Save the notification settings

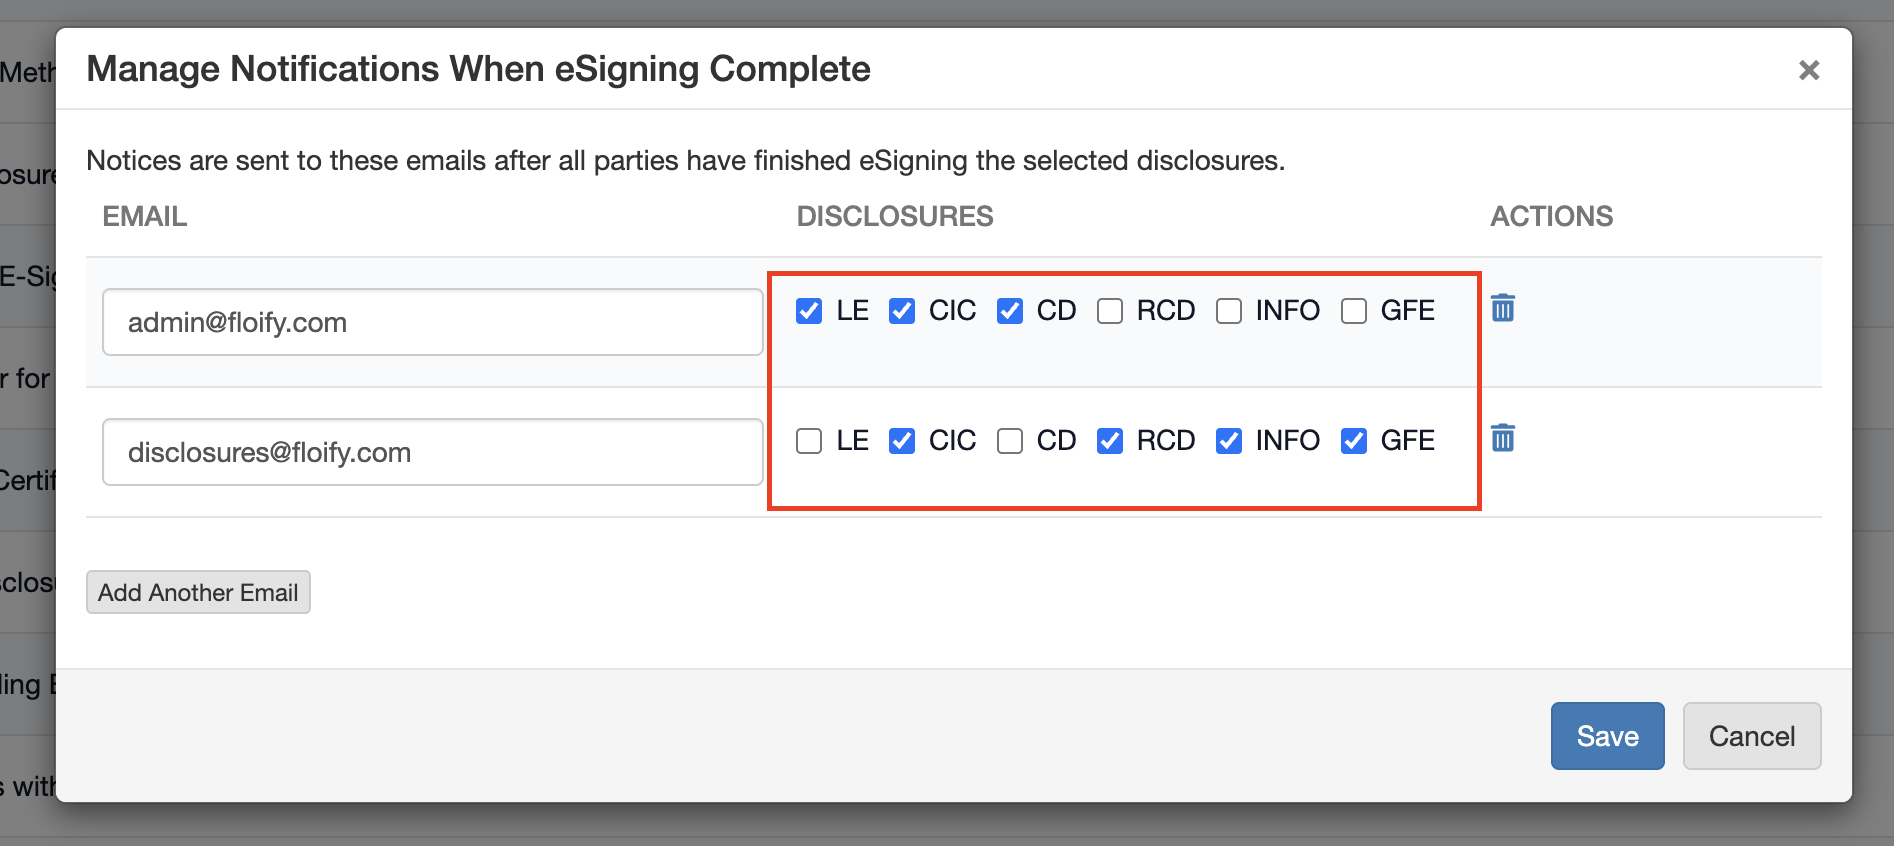[1607, 736]
